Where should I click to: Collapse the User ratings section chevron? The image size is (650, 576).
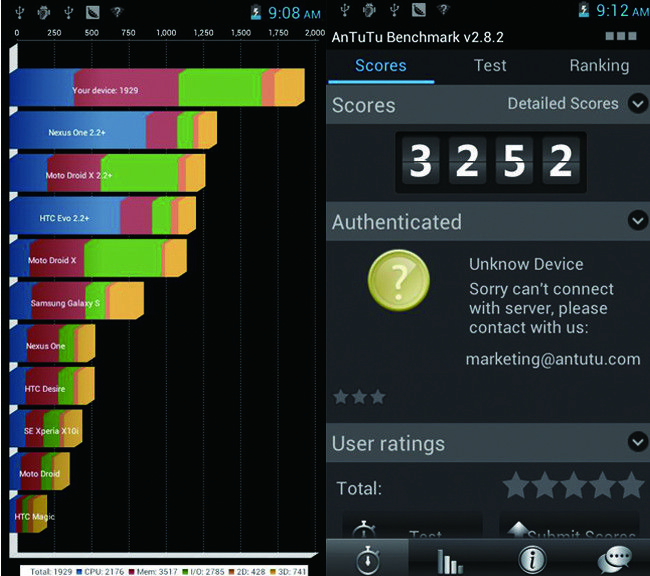coord(638,442)
